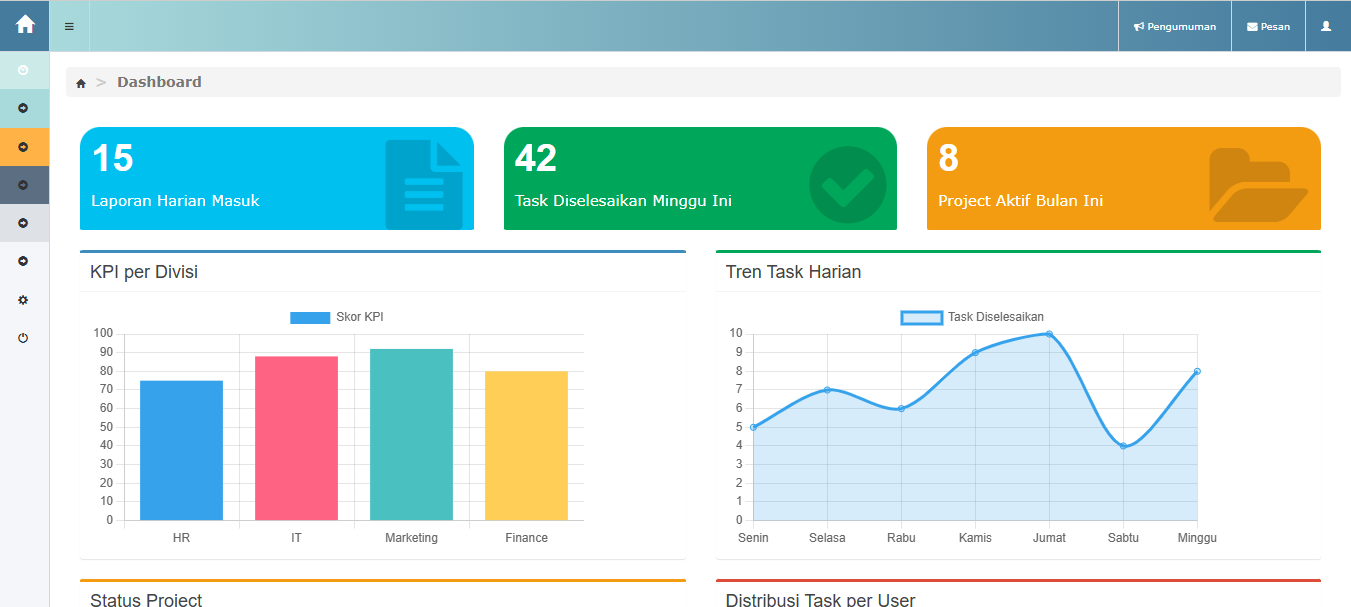The image size is (1351, 607).
Task: Click the Marketing bar in the KPI chart
Action: coord(411,434)
